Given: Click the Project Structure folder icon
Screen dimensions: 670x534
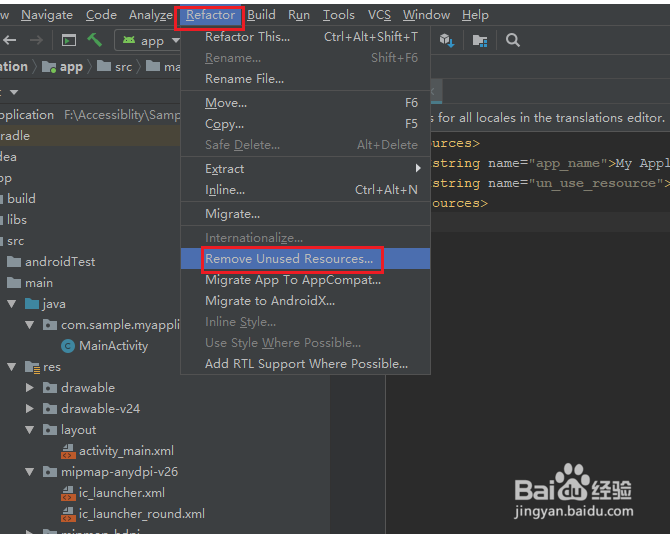Looking at the screenshot, I should coord(480,41).
